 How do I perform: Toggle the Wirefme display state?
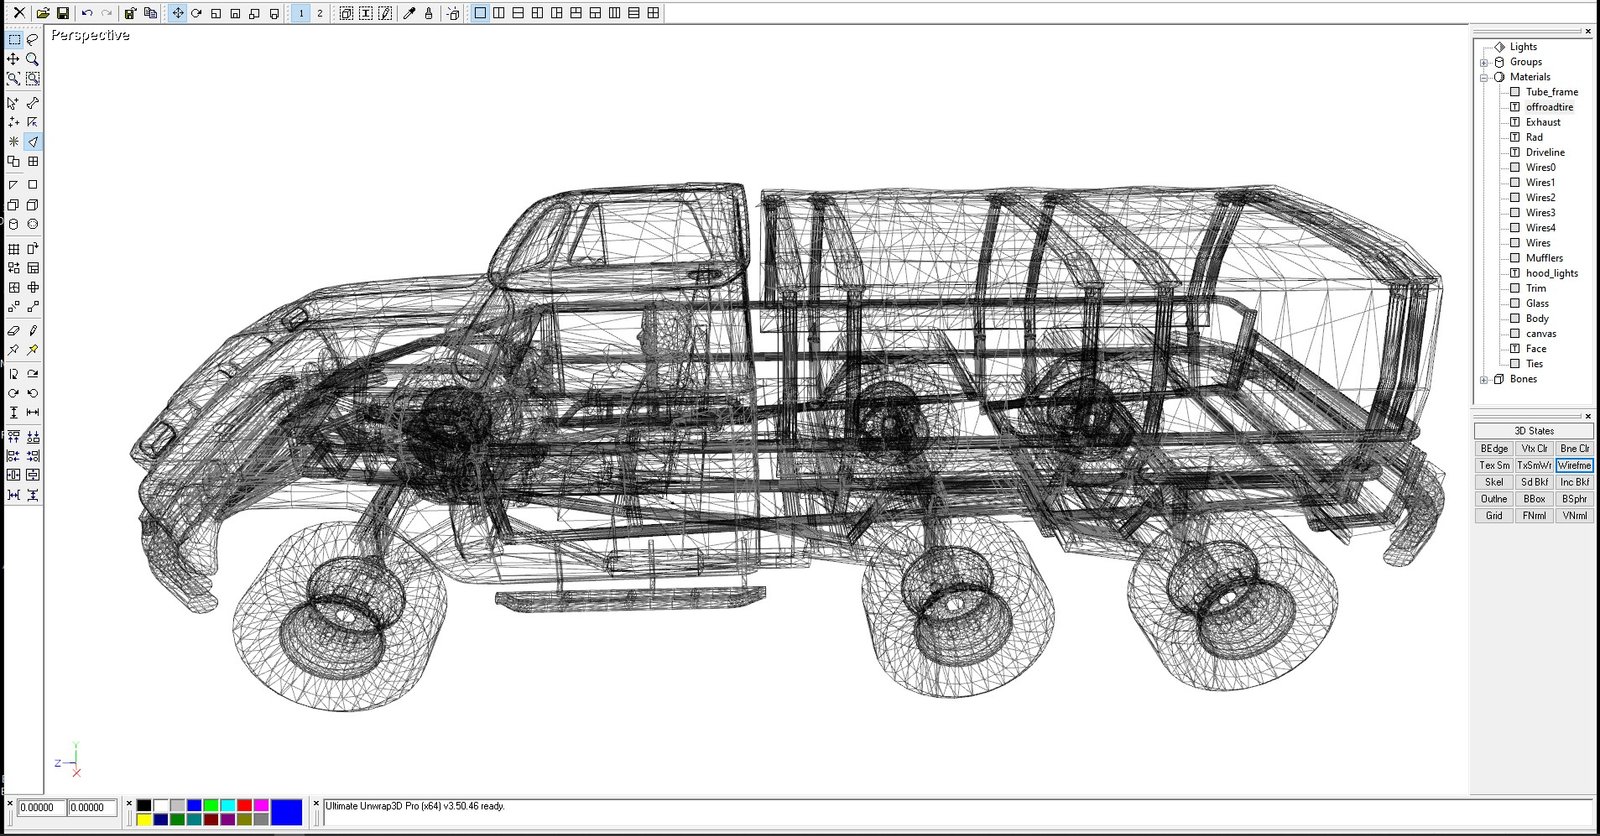tap(1574, 465)
